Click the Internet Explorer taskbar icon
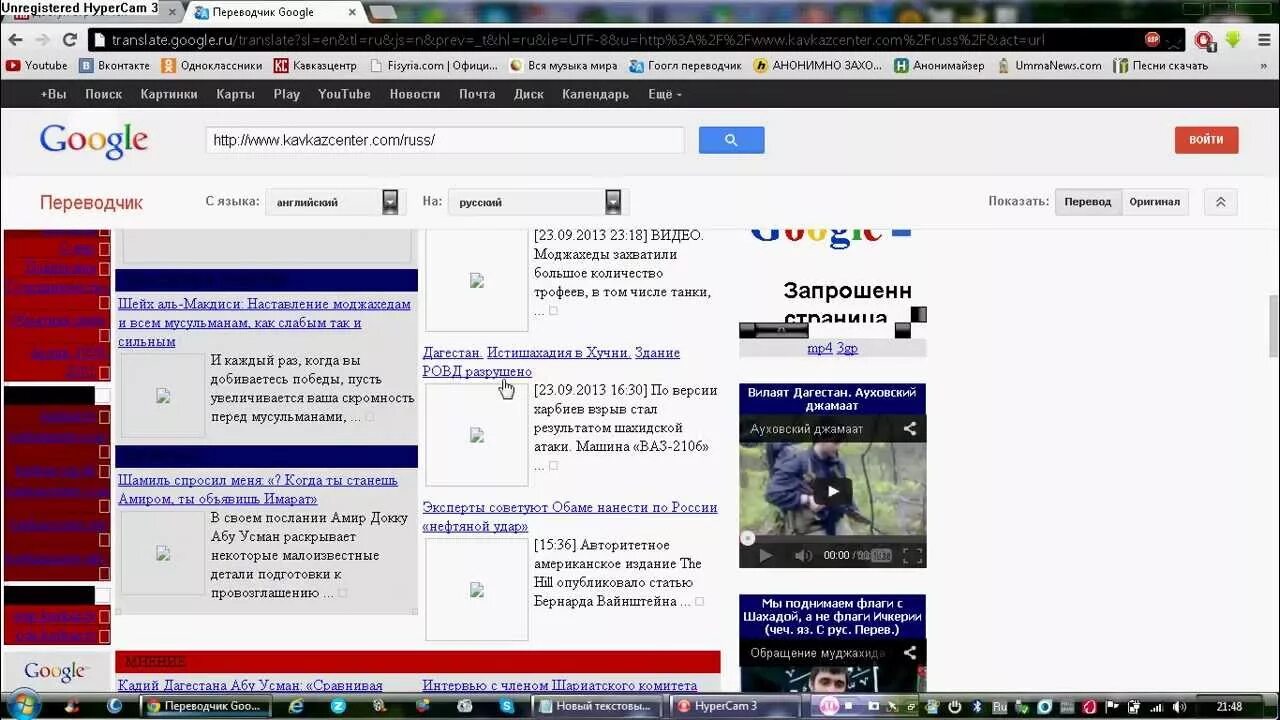Image resolution: width=1280 pixels, height=720 pixels. click(296, 706)
